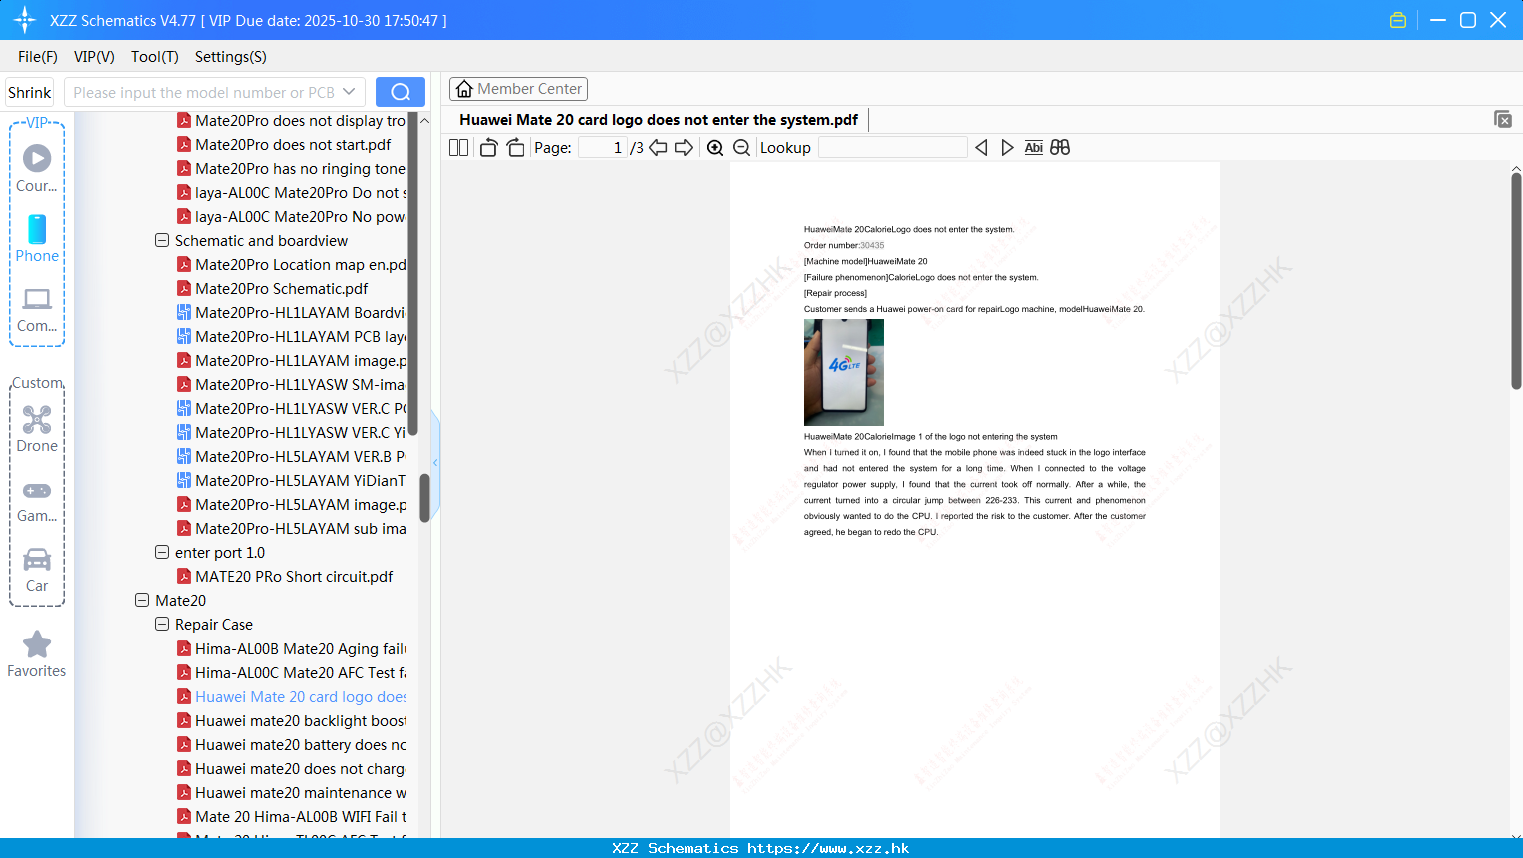Viewport: 1523px width, 858px height.
Task: Click the Shrink button
Action: click(x=30, y=92)
